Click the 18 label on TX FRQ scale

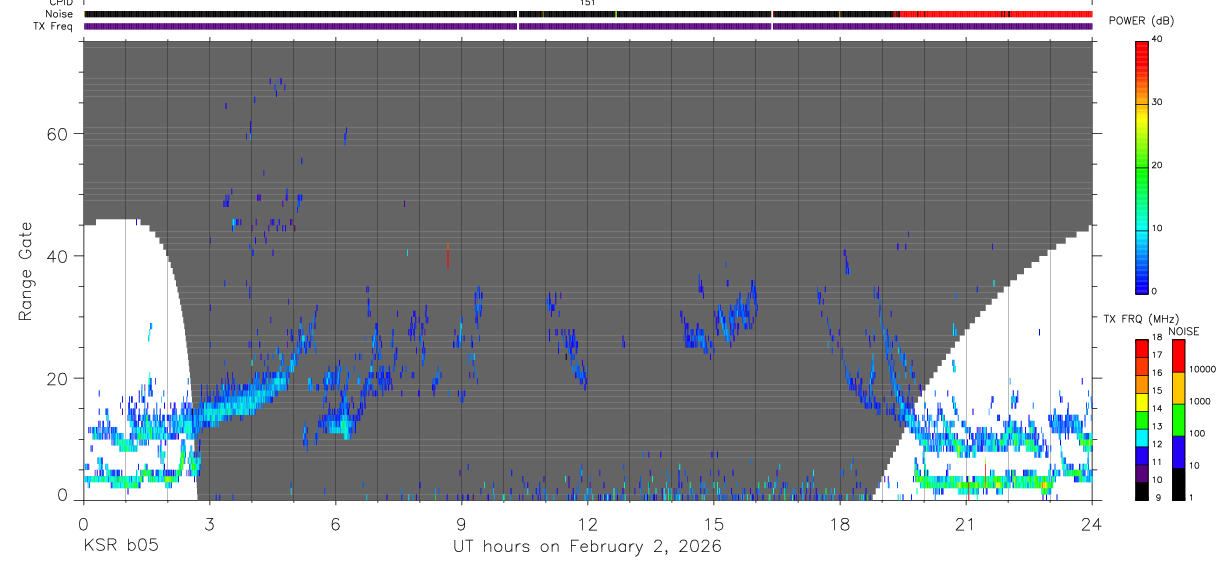click(x=1156, y=337)
